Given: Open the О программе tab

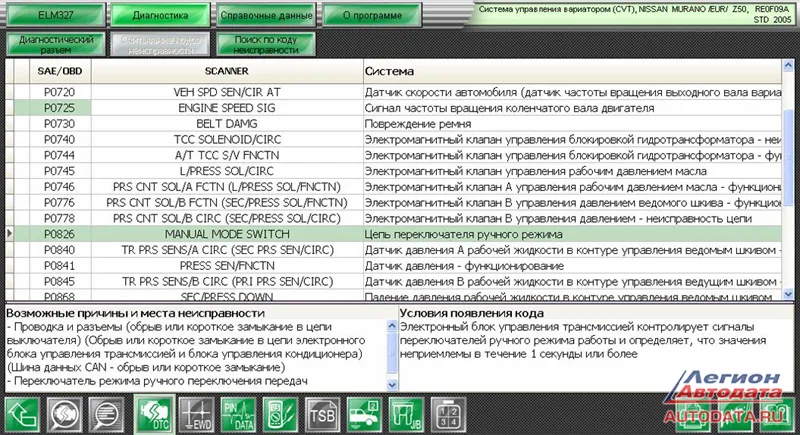Looking at the screenshot, I should point(372,15).
